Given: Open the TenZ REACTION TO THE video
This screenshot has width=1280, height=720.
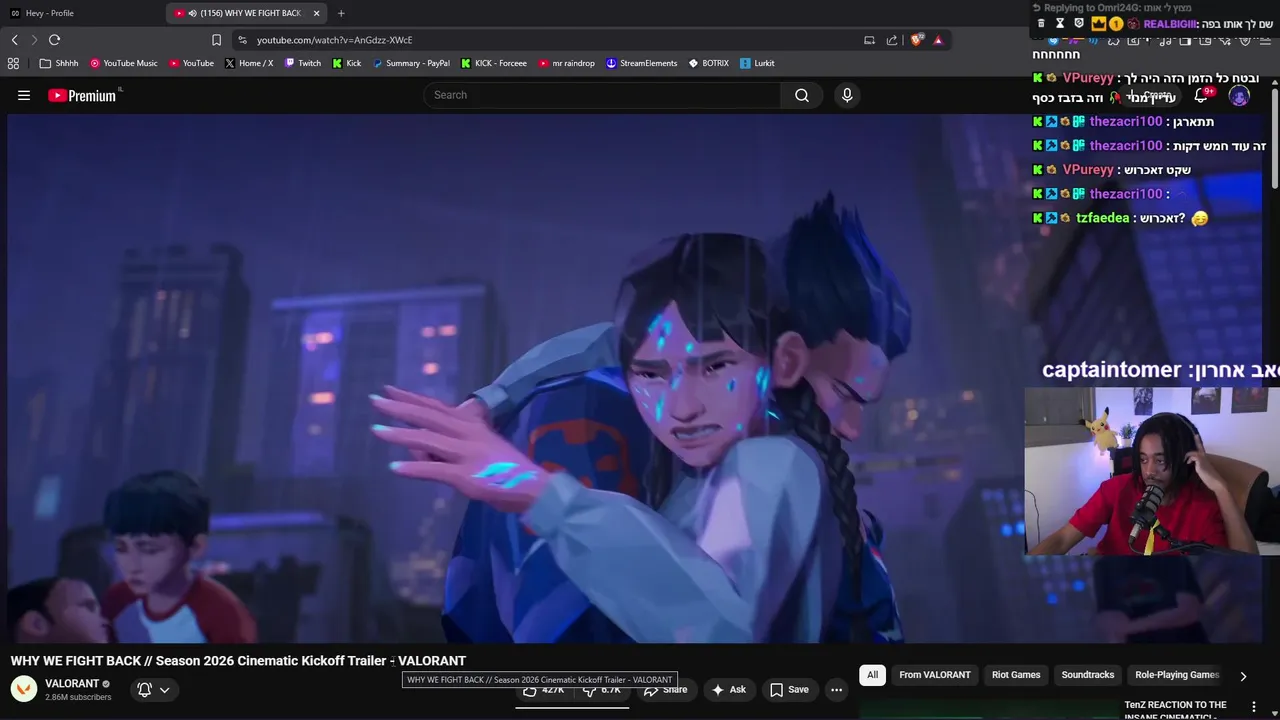Looking at the screenshot, I should (1175, 709).
